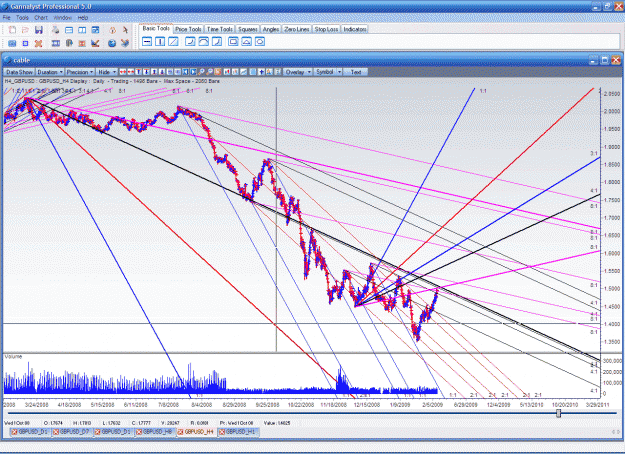Open the Hide dropdown
Image resolution: width=625 pixels, height=454 pixels.
[x=107, y=72]
